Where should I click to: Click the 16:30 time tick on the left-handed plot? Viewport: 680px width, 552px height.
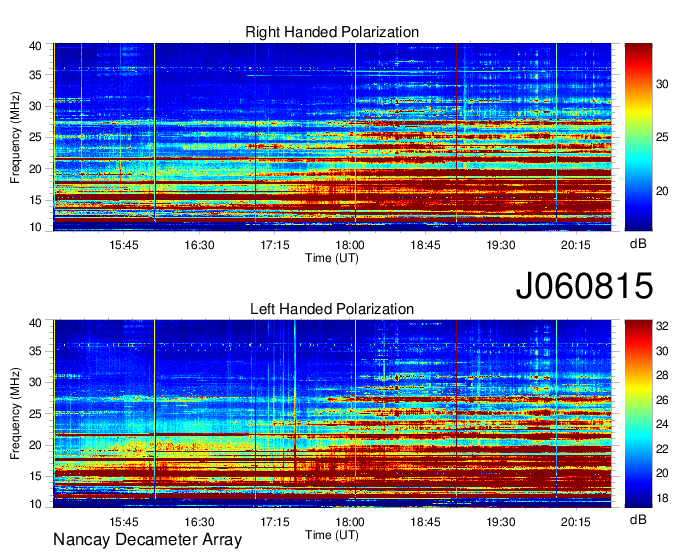click(199, 522)
